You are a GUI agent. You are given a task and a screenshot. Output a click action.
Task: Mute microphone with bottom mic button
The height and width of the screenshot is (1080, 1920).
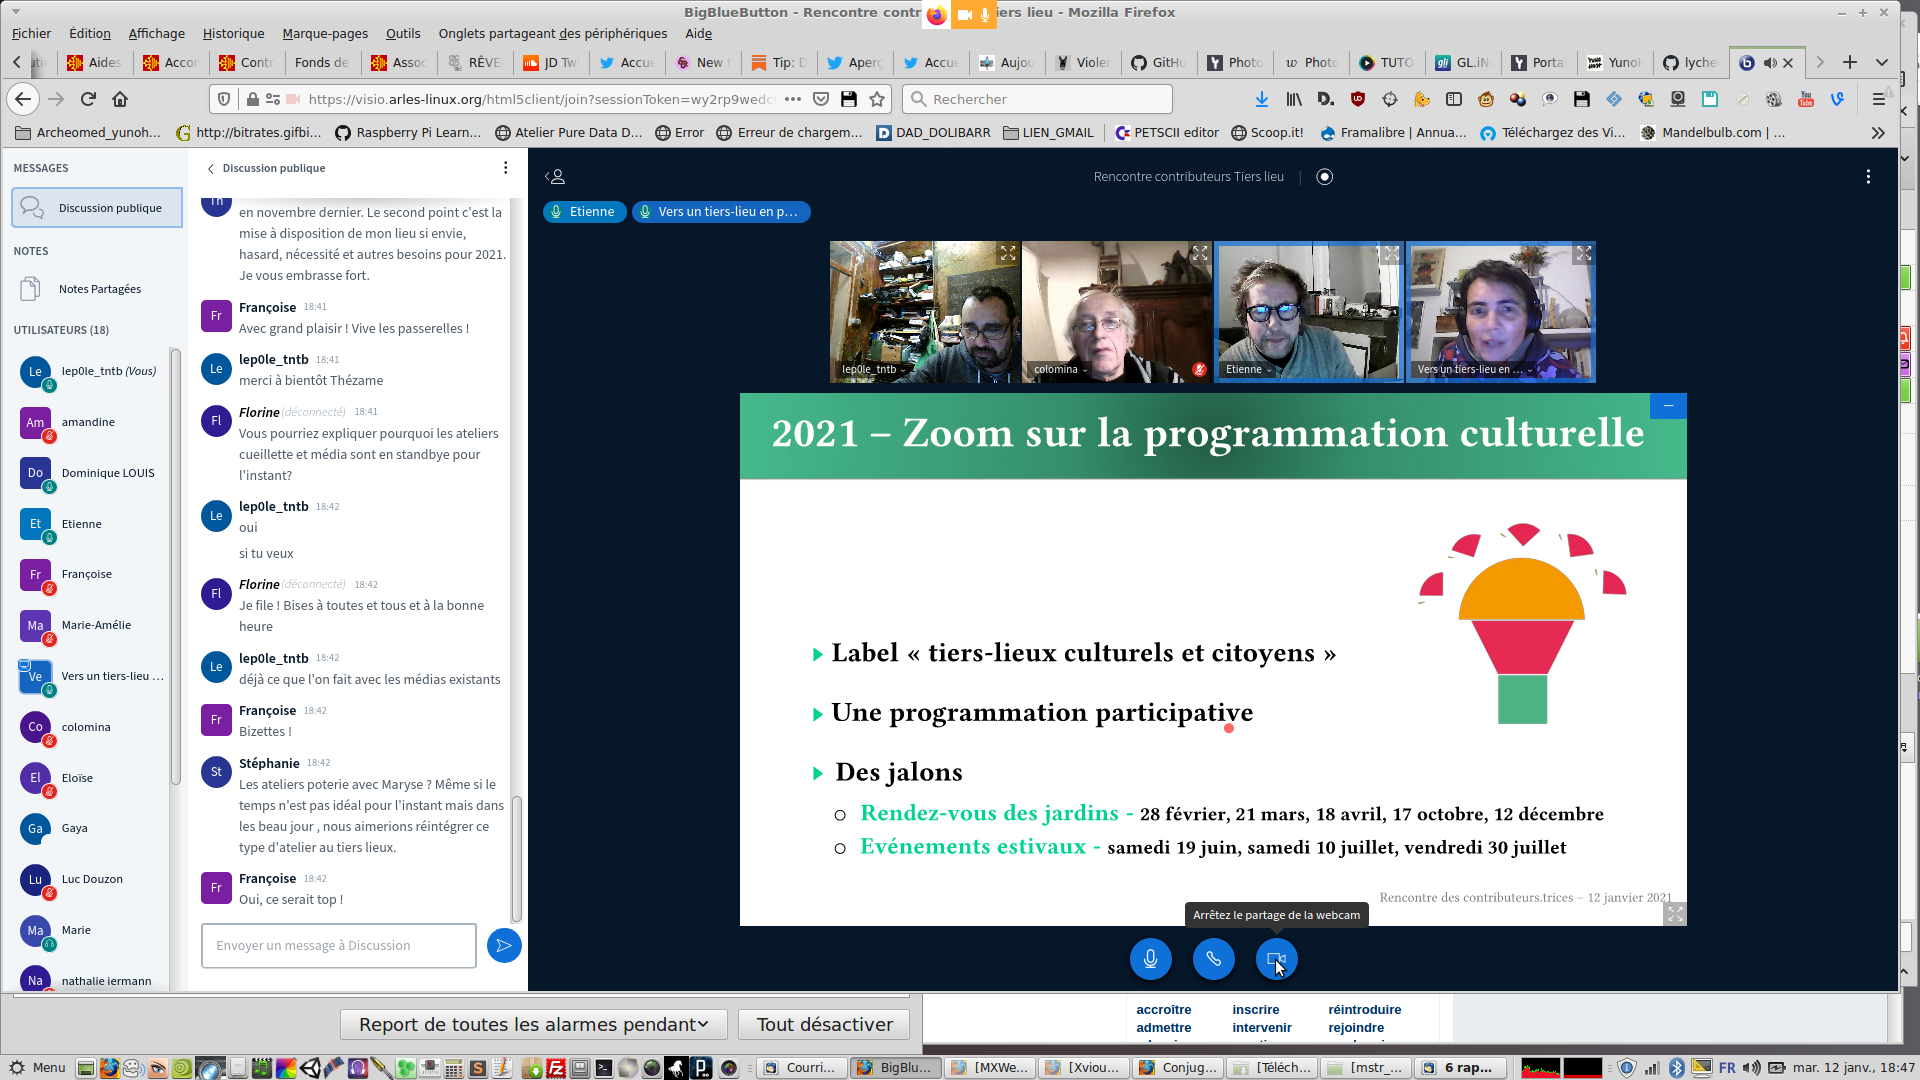[1150, 959]
